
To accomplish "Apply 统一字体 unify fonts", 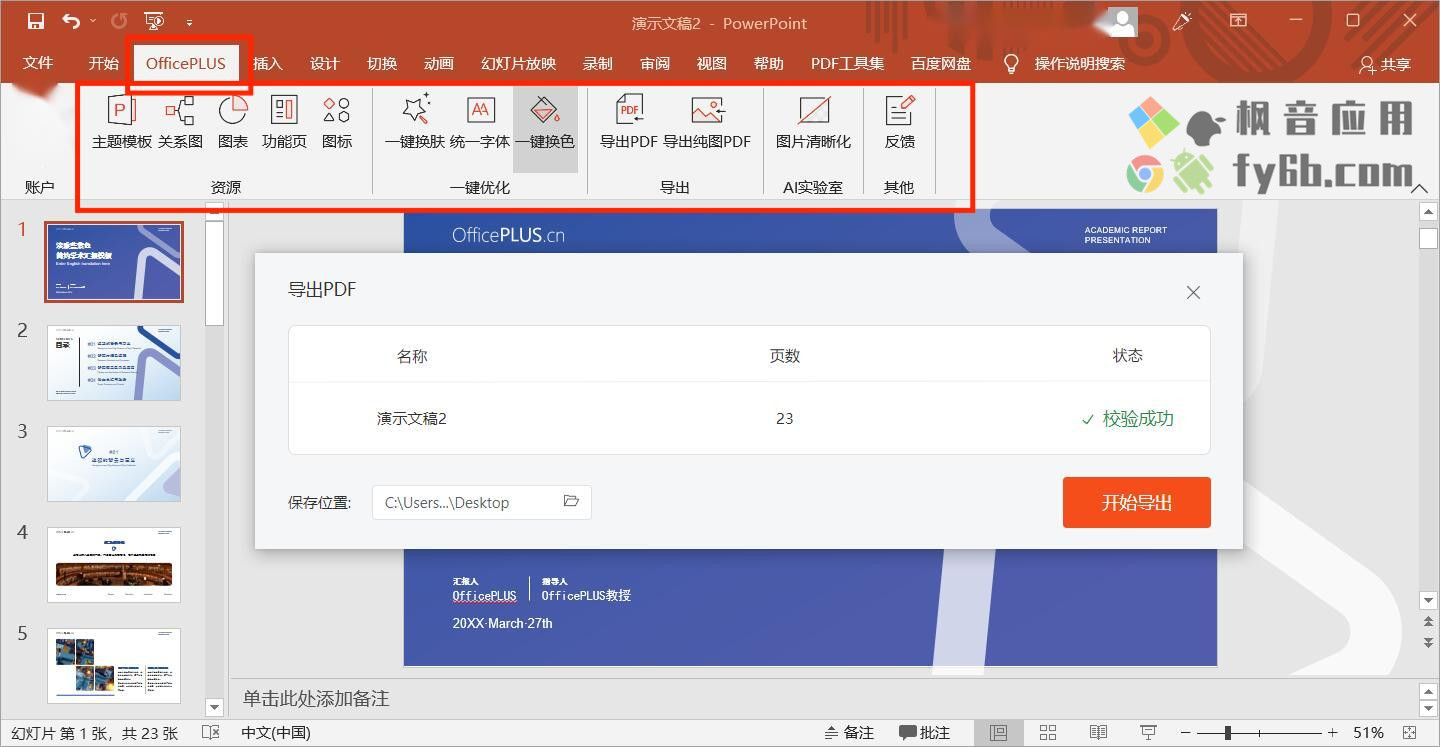I will coord(480,122).
